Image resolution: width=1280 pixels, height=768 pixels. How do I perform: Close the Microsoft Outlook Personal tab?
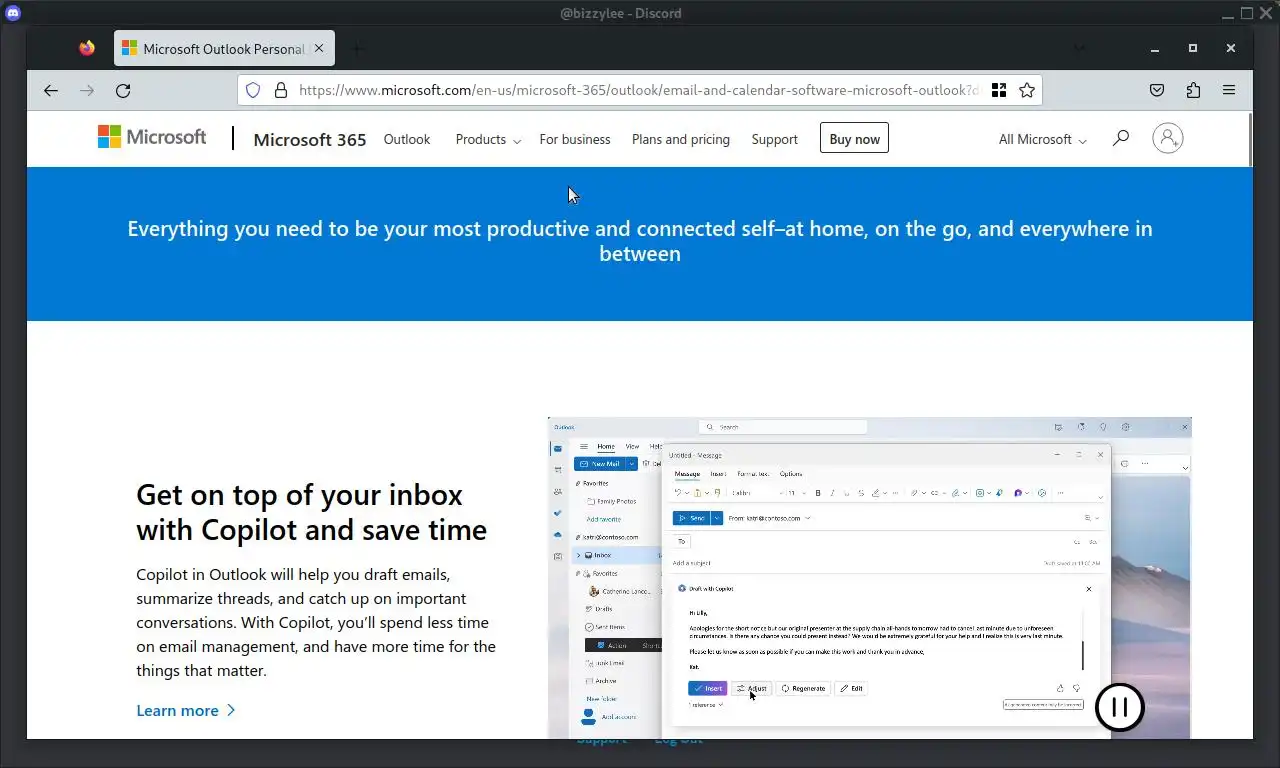tap(319, 48)
